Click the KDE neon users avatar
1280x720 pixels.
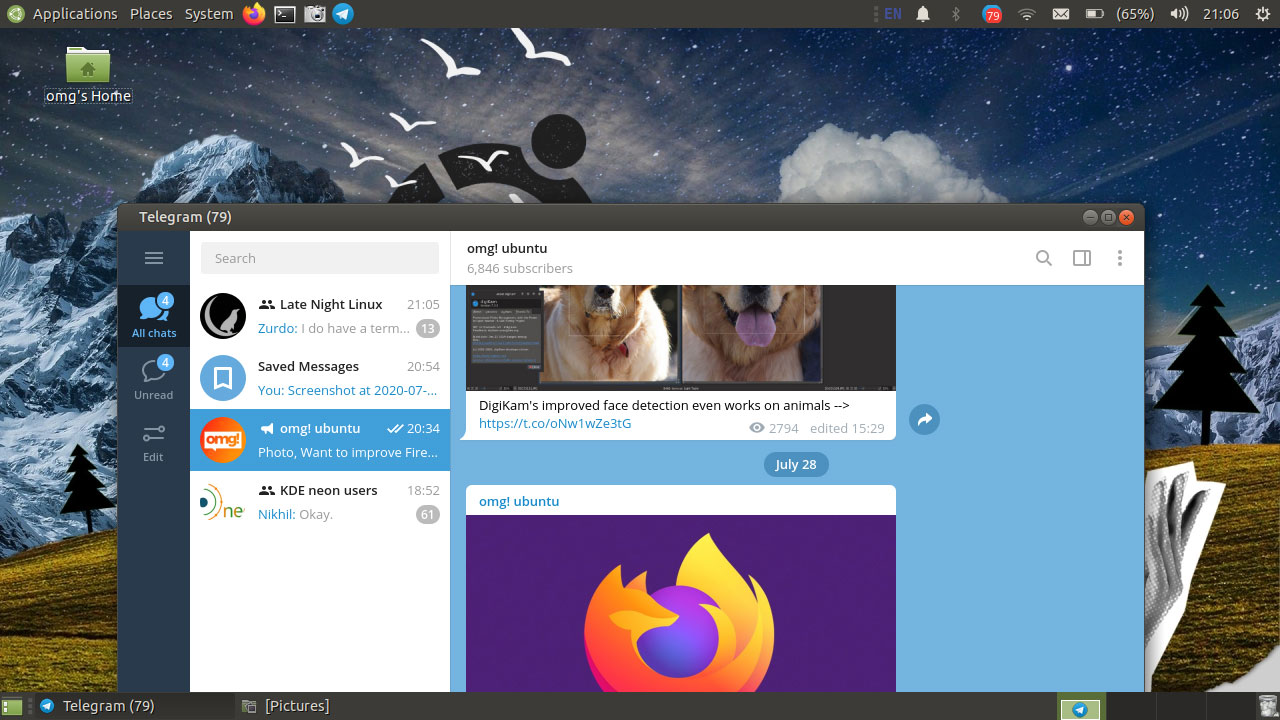point(223,502)
